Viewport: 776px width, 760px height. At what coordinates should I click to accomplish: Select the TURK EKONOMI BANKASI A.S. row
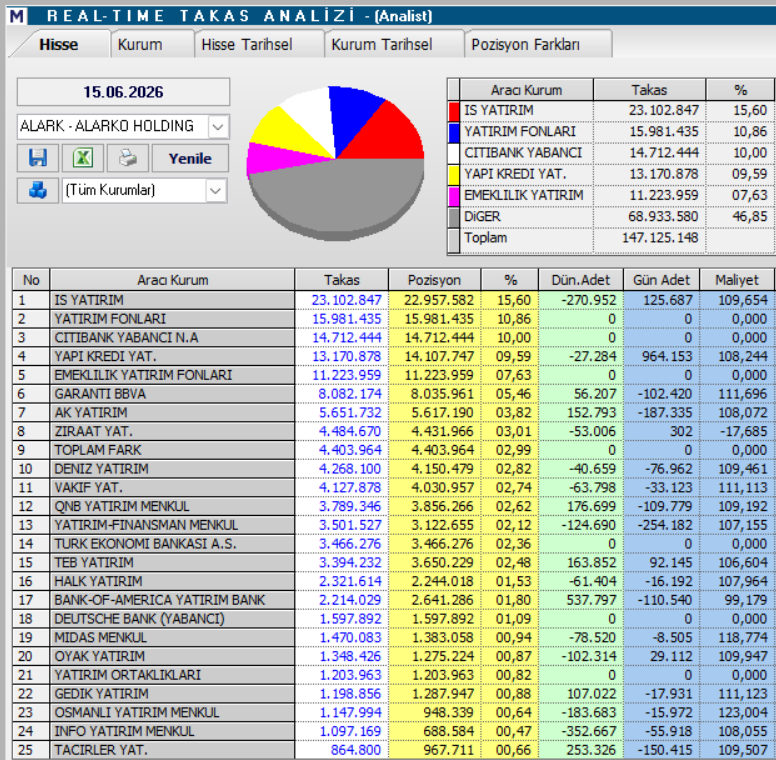click(x=394, y=544)
